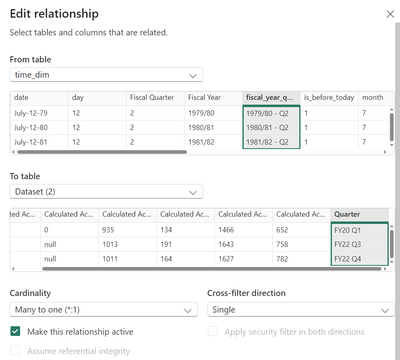Click the horizontal scrollbar of time_dim preview

click(x=102, y=152)
